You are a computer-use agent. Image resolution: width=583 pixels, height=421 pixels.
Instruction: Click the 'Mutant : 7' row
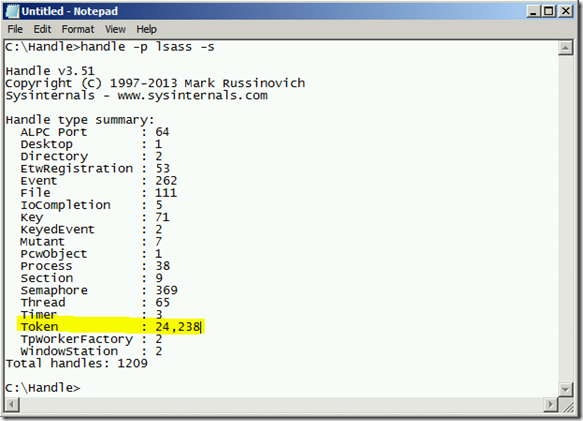[91, 241]
